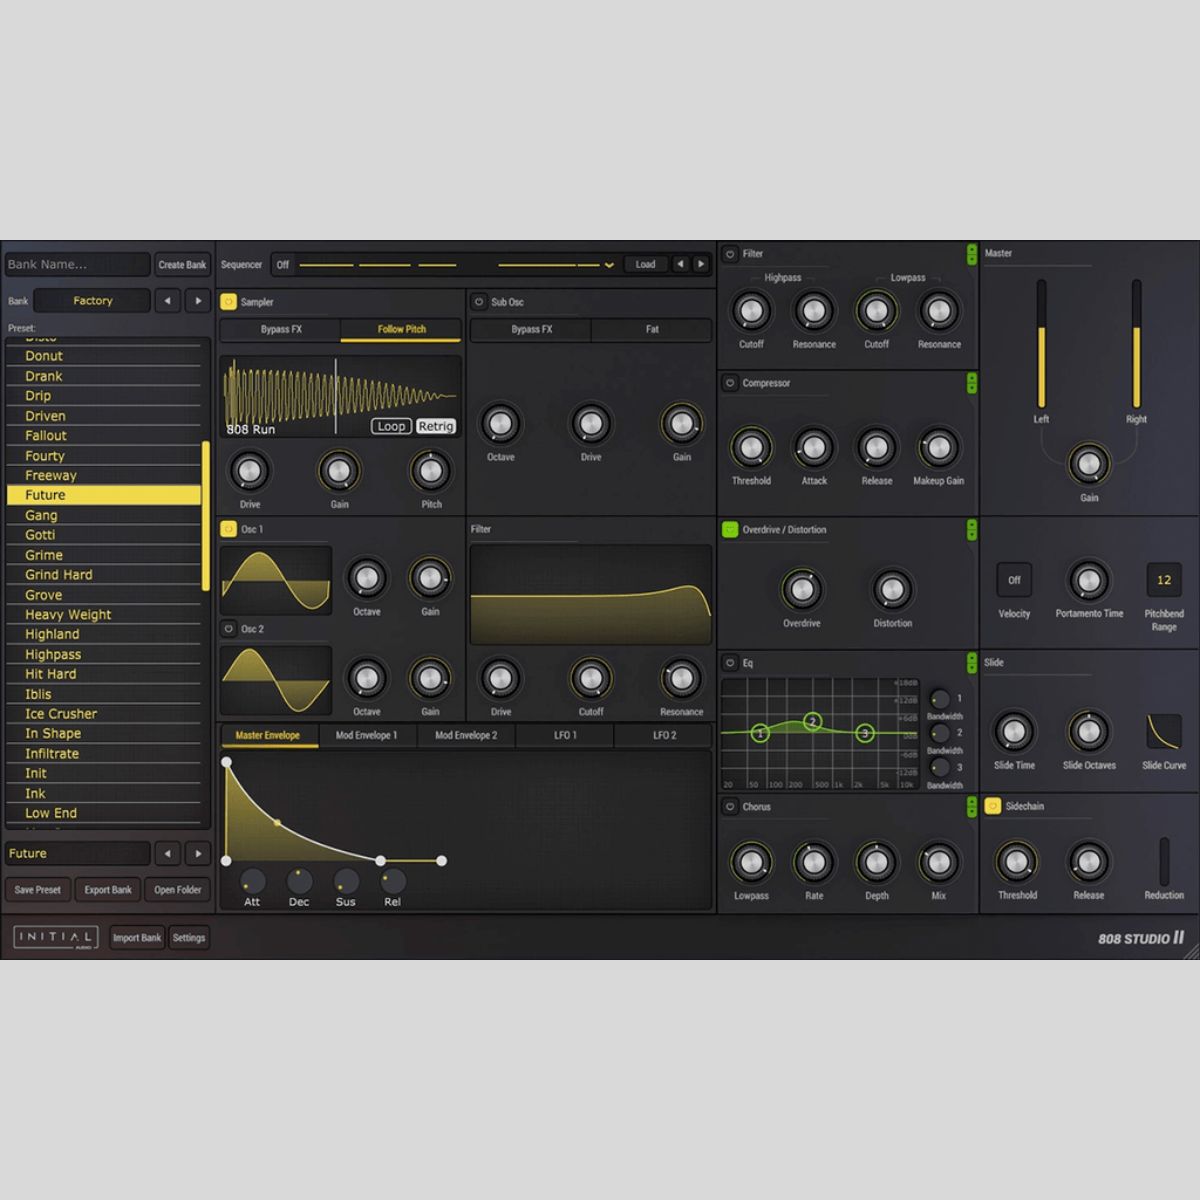This screenshot has width=1200, height=1200.
Task: Click the Bank Name input field
Action: [77, 265]
